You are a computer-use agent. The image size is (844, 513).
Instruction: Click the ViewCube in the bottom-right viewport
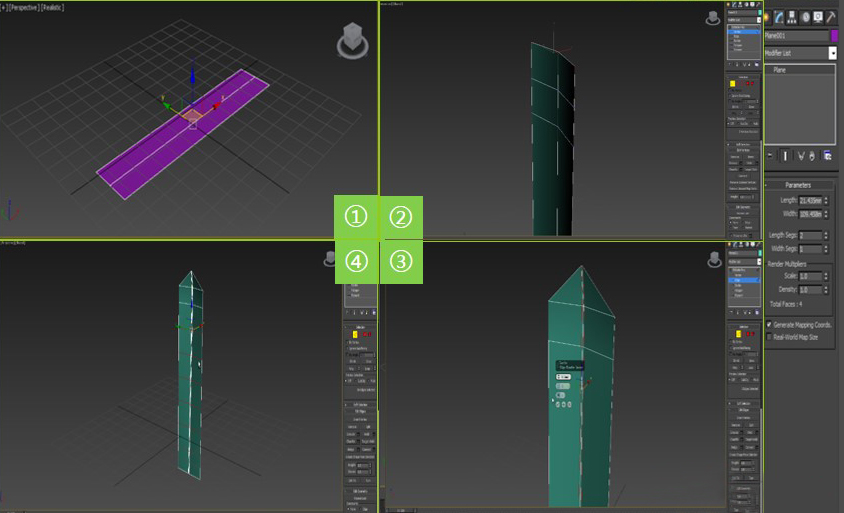coord(714,259)
